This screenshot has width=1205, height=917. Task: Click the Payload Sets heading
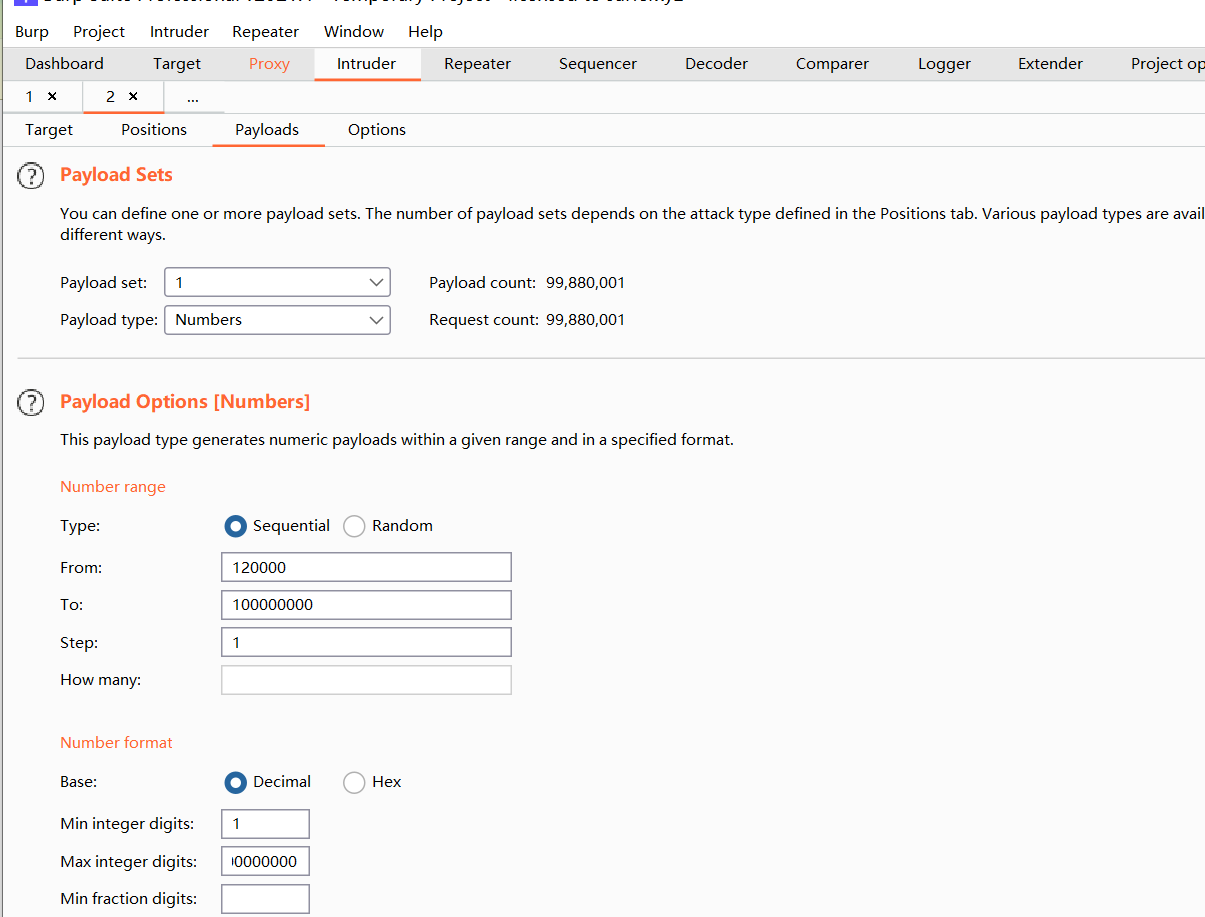[x=116, y=175]
